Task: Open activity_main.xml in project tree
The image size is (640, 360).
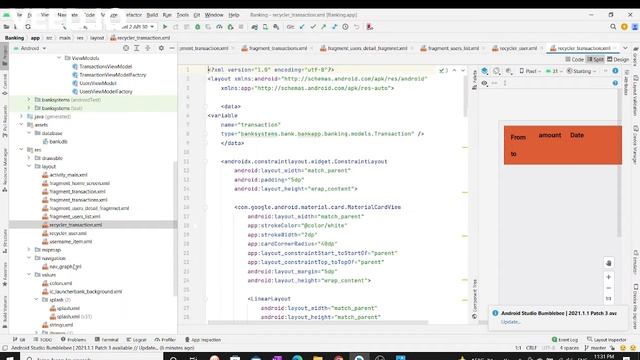Action: pos(64,175)
